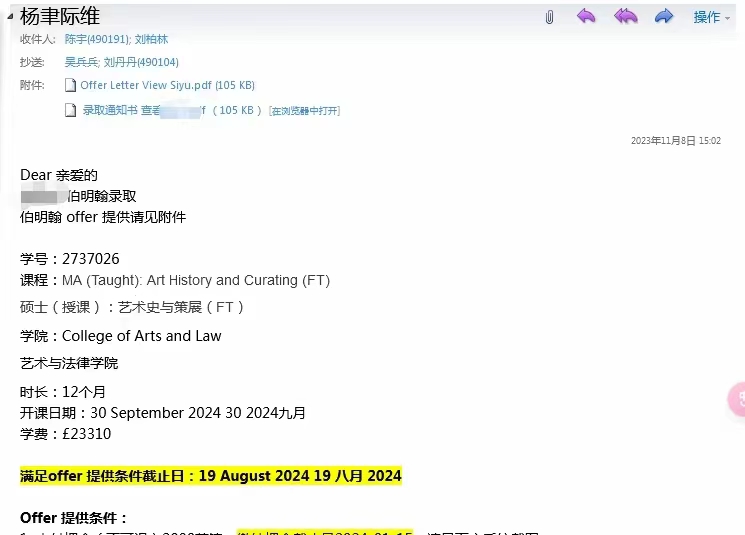
Task: Click the Reply arrow icon
Action: (x=586, y=16)
